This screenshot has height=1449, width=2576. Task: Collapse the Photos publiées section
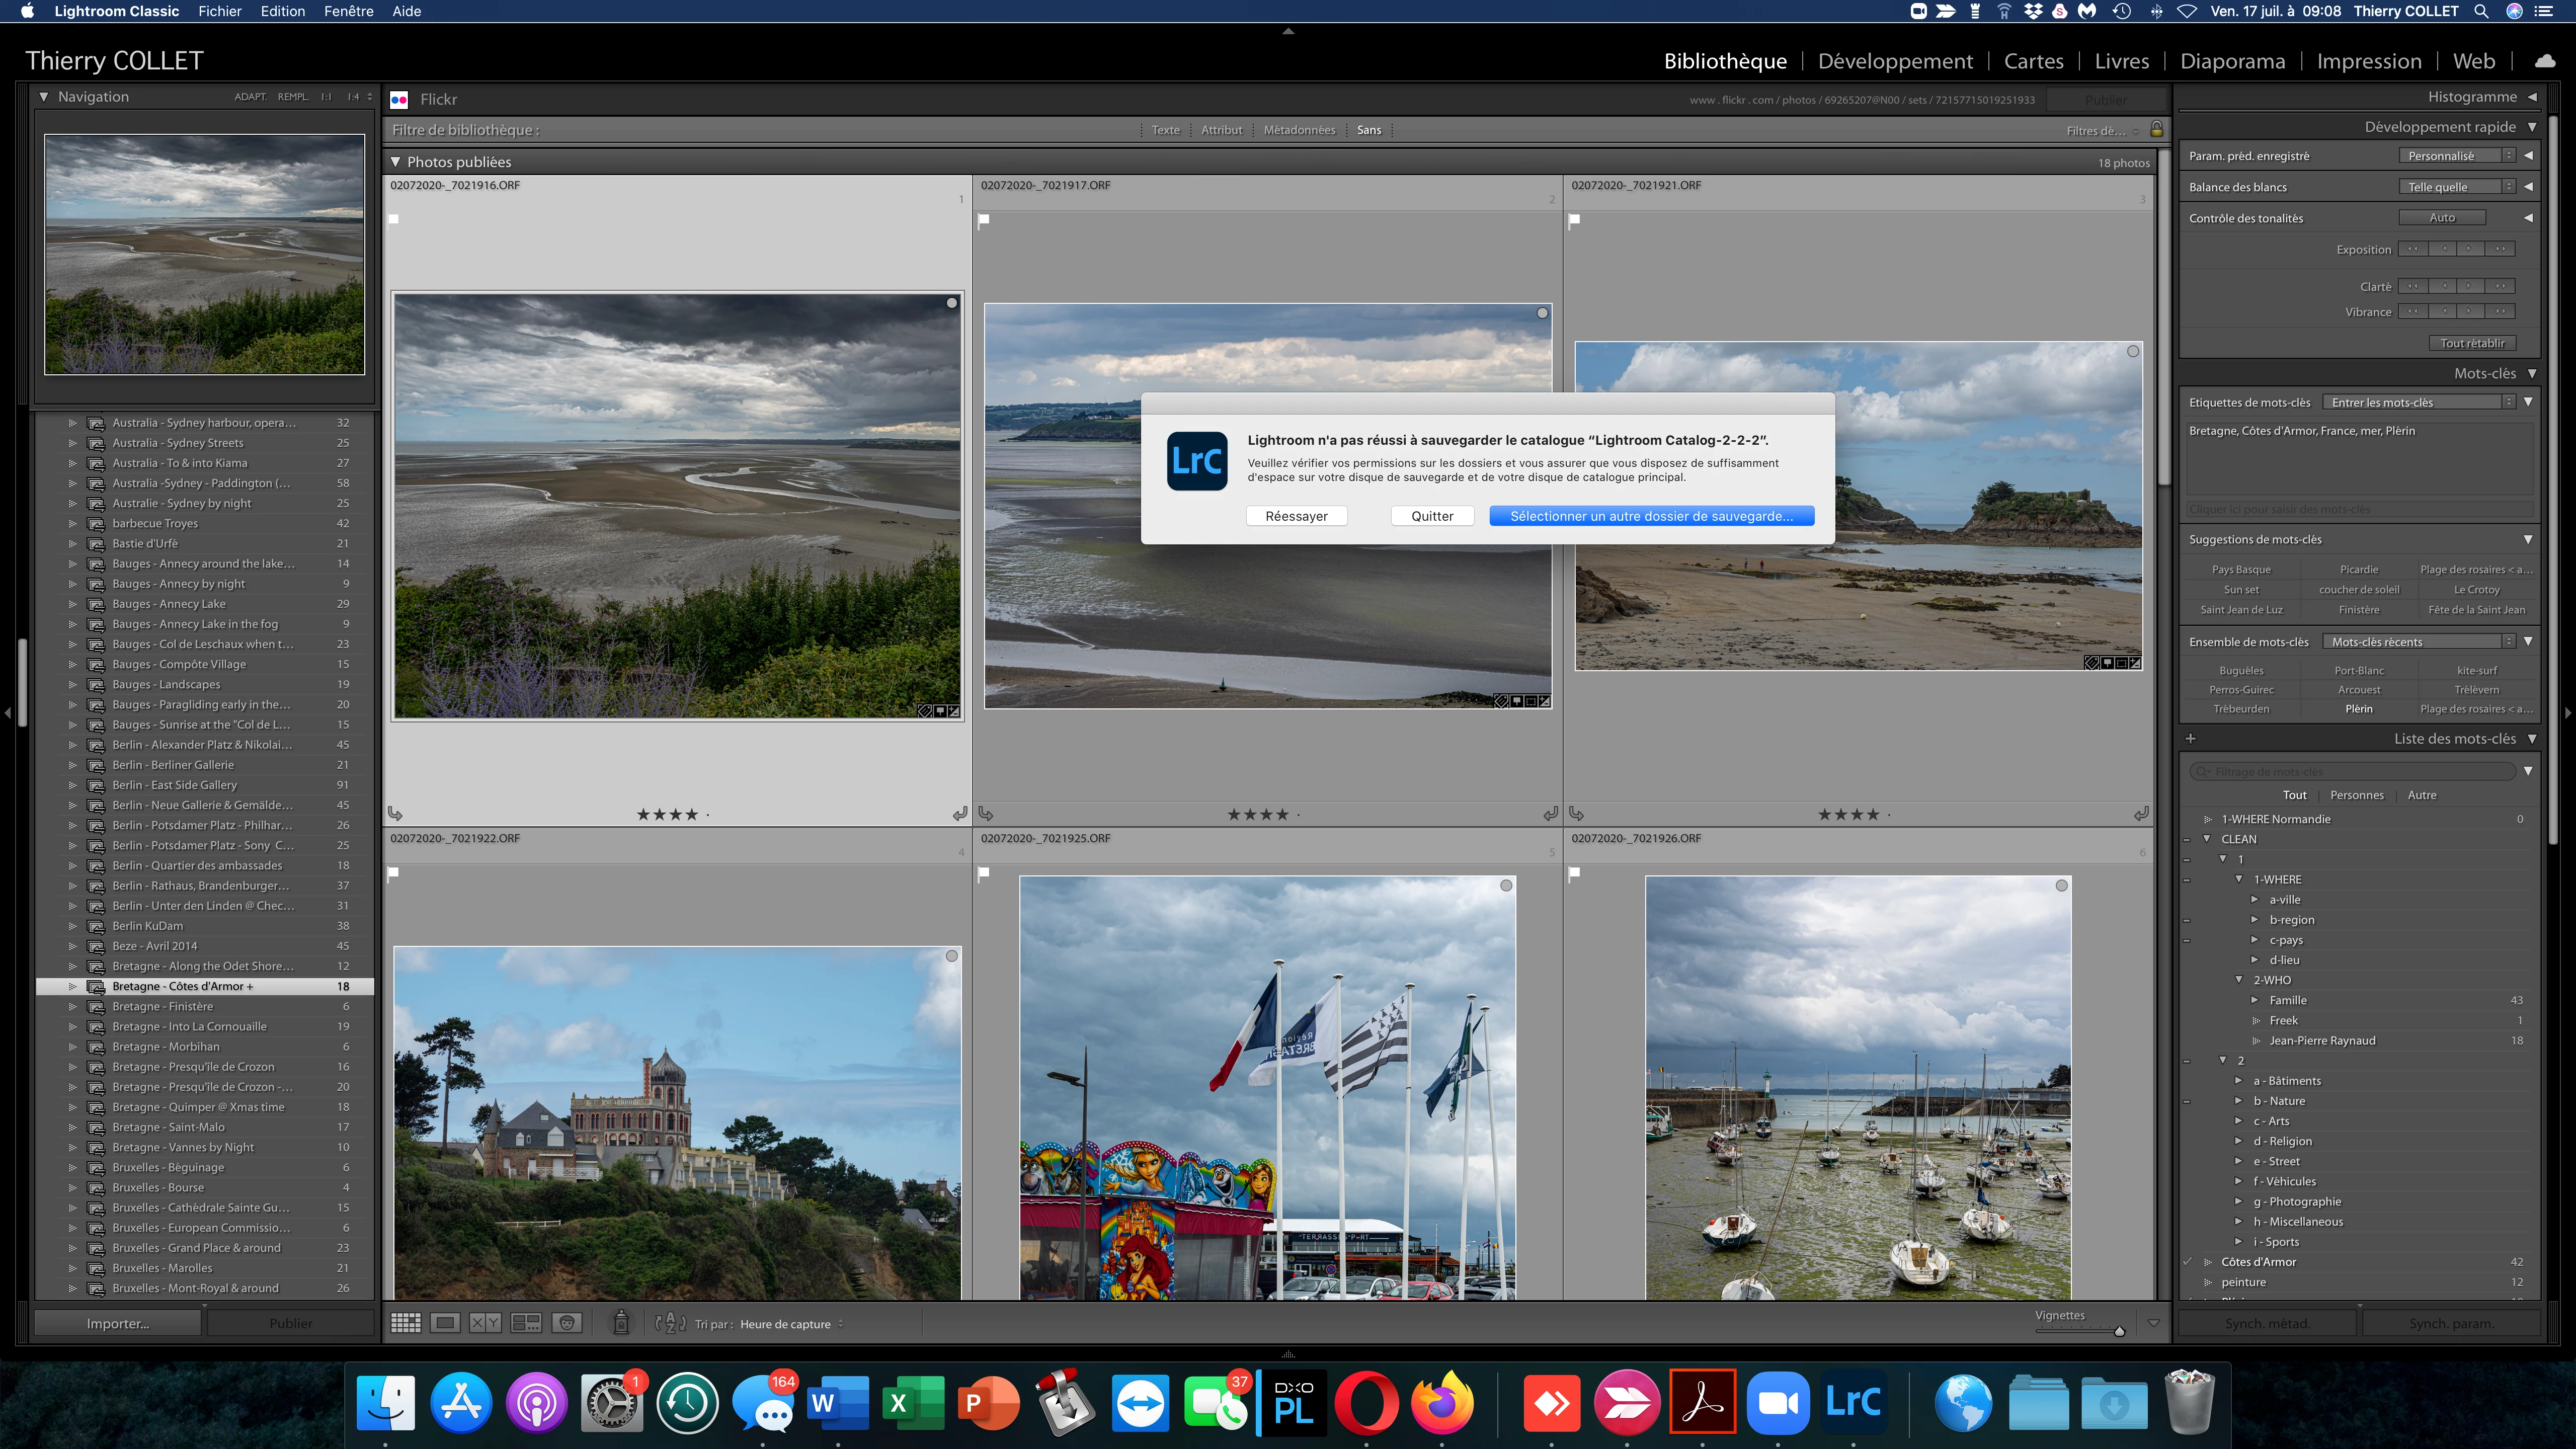pos(395,161)
